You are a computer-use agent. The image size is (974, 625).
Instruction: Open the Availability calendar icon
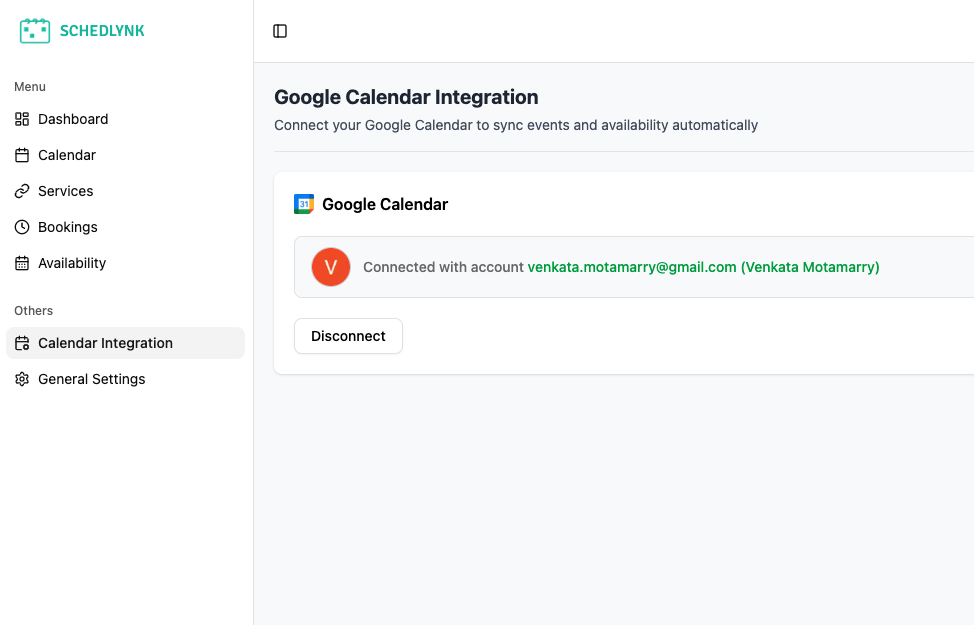pos(22,263)
